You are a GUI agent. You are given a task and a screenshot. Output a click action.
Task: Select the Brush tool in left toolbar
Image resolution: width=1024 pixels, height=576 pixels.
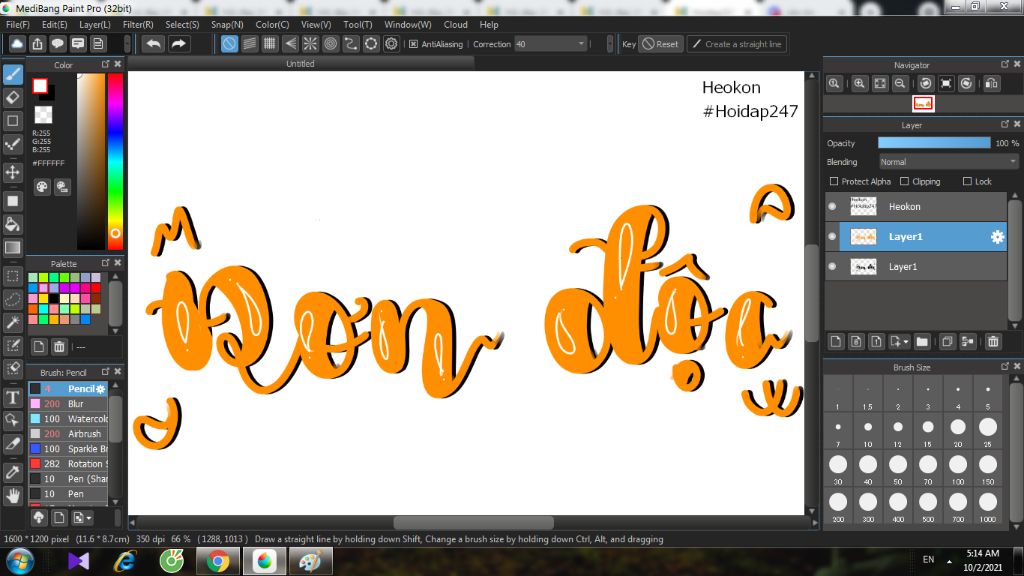pyautogui.click(x=13, y=74)
